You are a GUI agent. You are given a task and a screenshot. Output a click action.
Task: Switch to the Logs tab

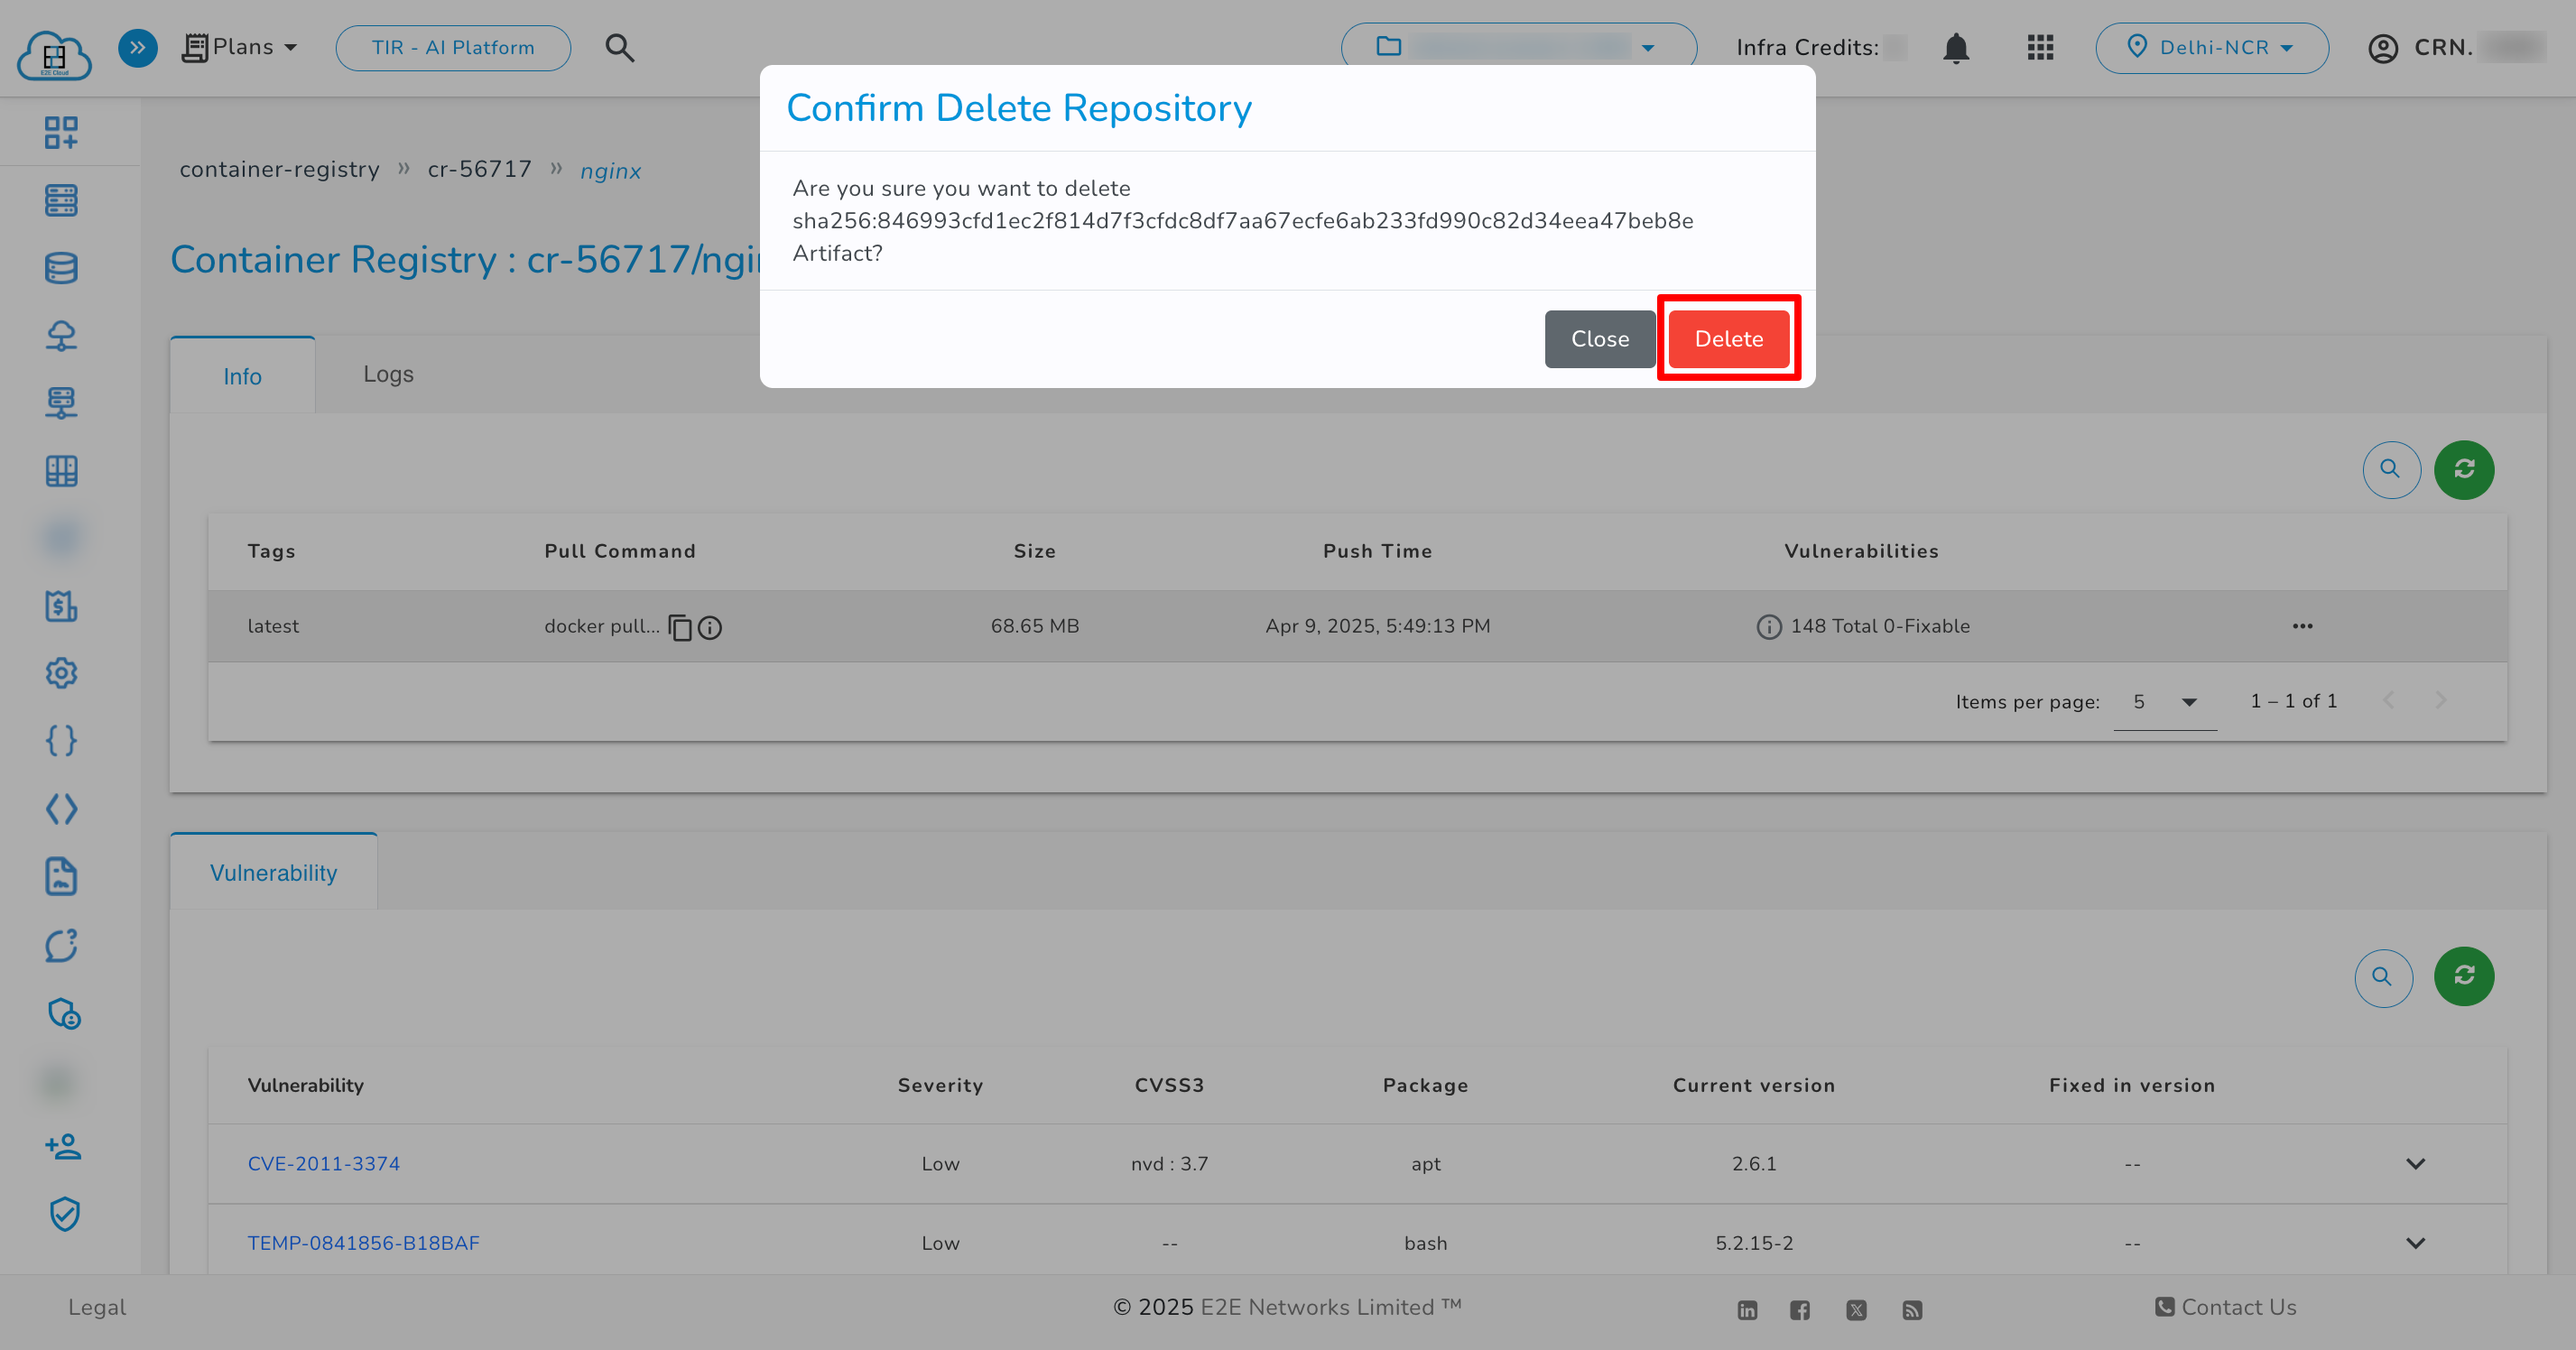coord(388,374)
